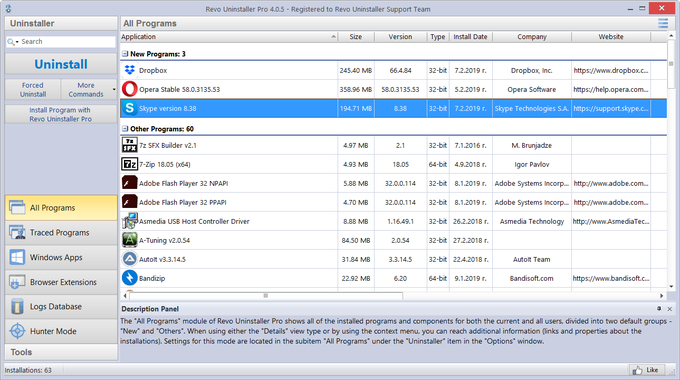This screenshot has height=380, width=680.
Task: Click the More Commands button
Action: coord(86,89)
